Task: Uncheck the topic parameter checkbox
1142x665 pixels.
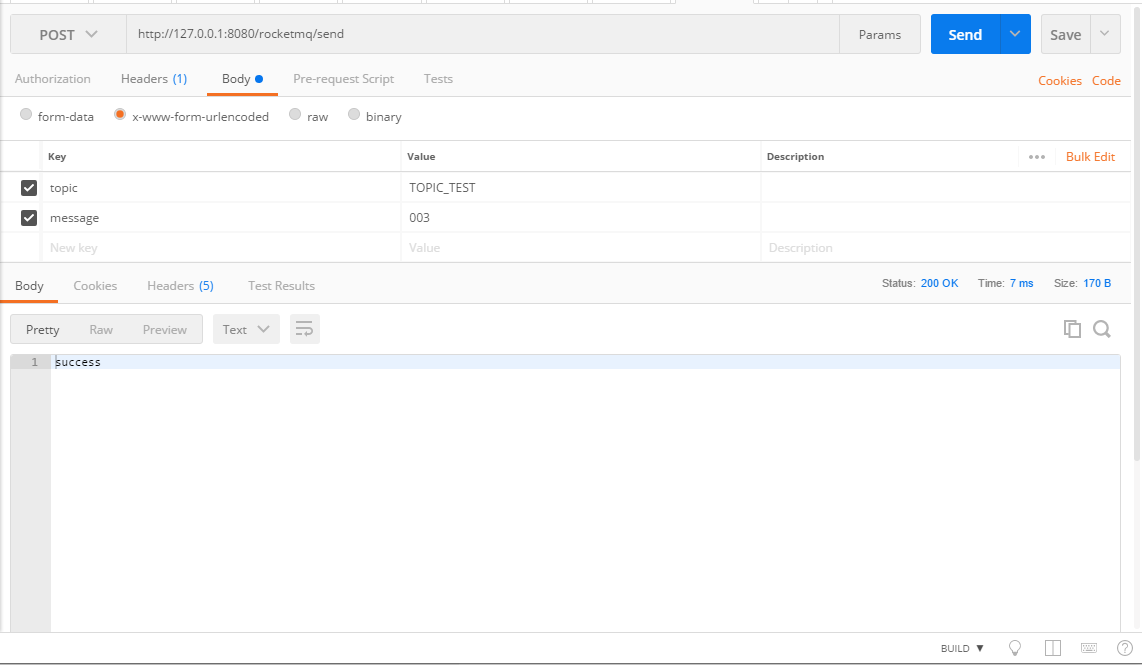Action: 28,188
